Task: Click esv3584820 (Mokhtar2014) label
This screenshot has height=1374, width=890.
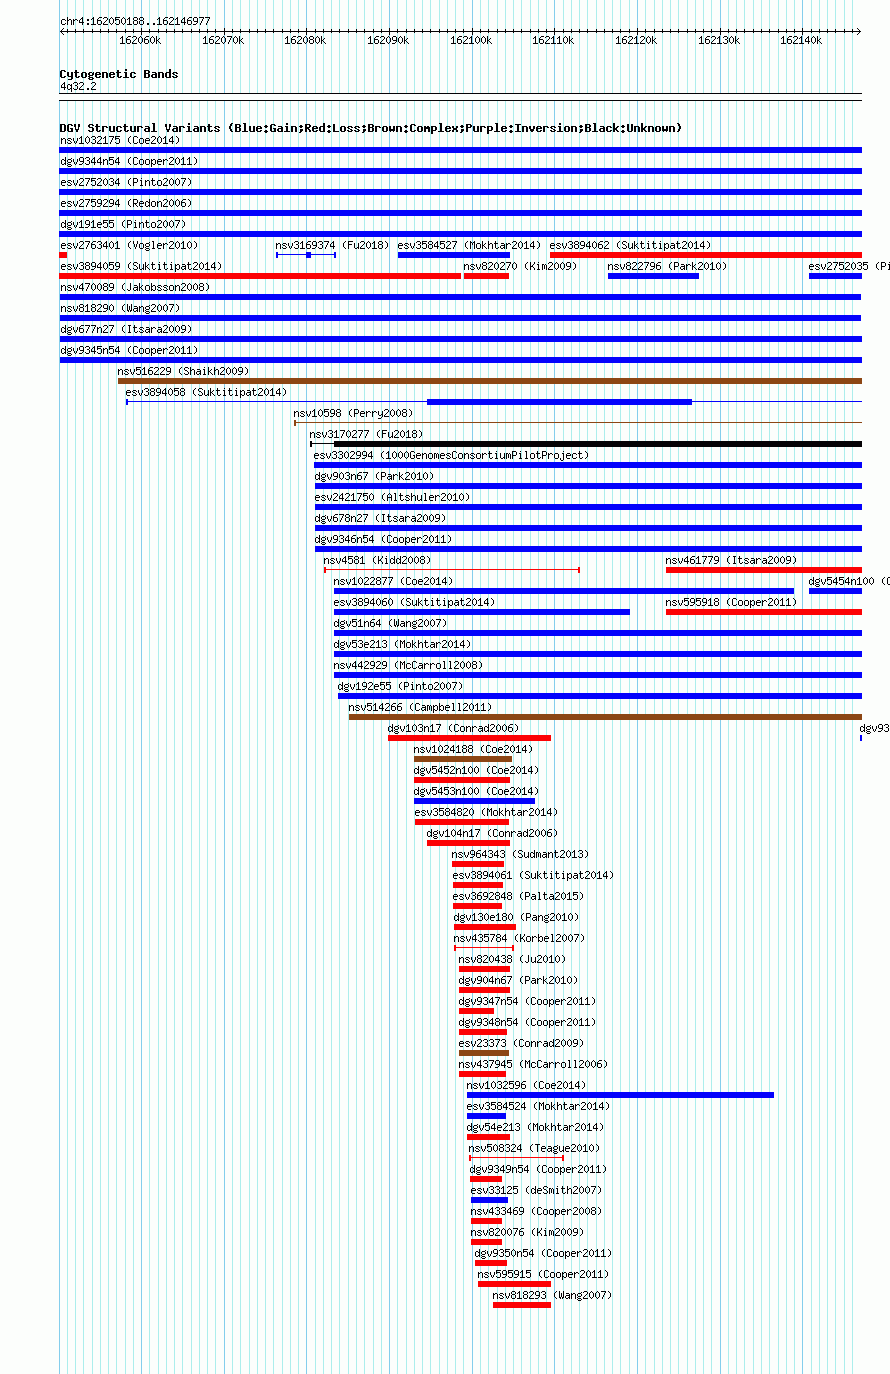Action: [x=487, y=812]
